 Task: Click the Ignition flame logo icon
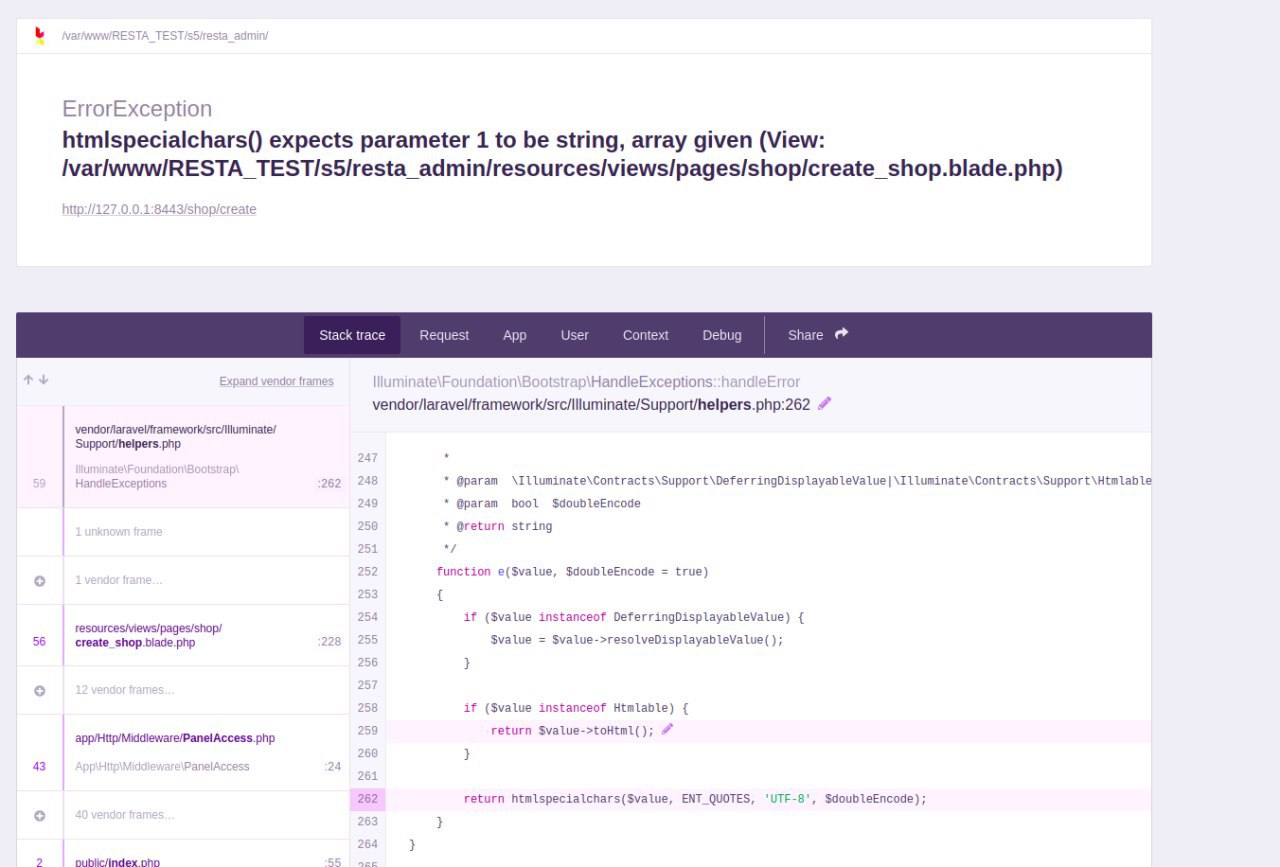point(39,36)
